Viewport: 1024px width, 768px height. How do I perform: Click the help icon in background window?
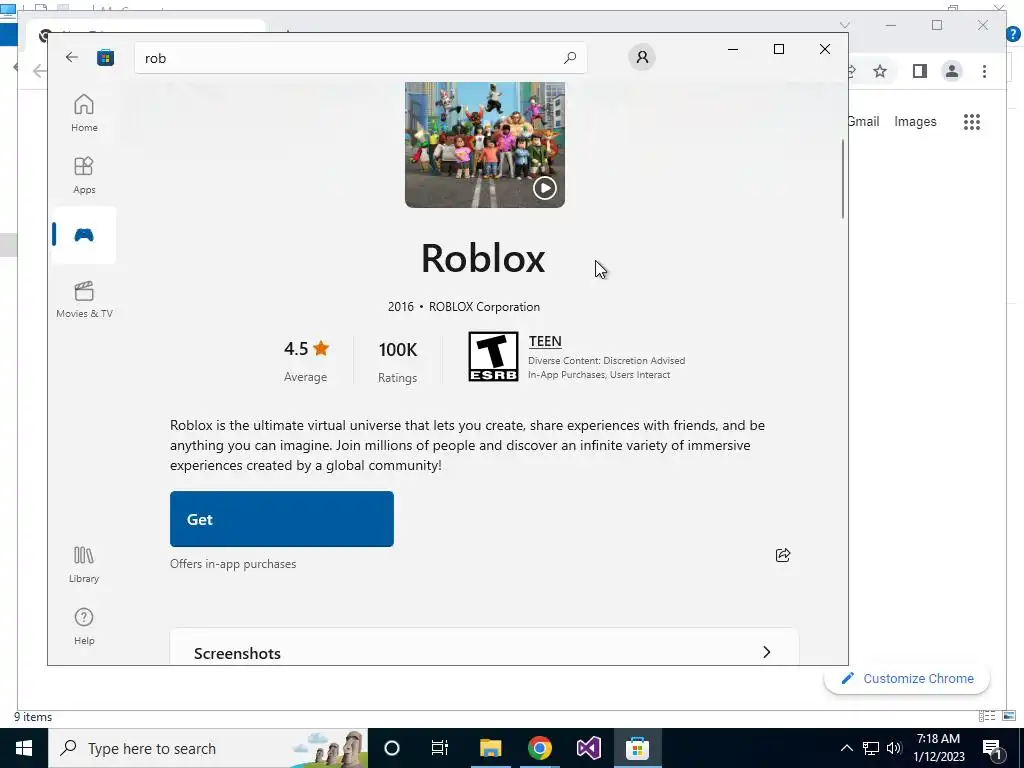pos(1014,34)
